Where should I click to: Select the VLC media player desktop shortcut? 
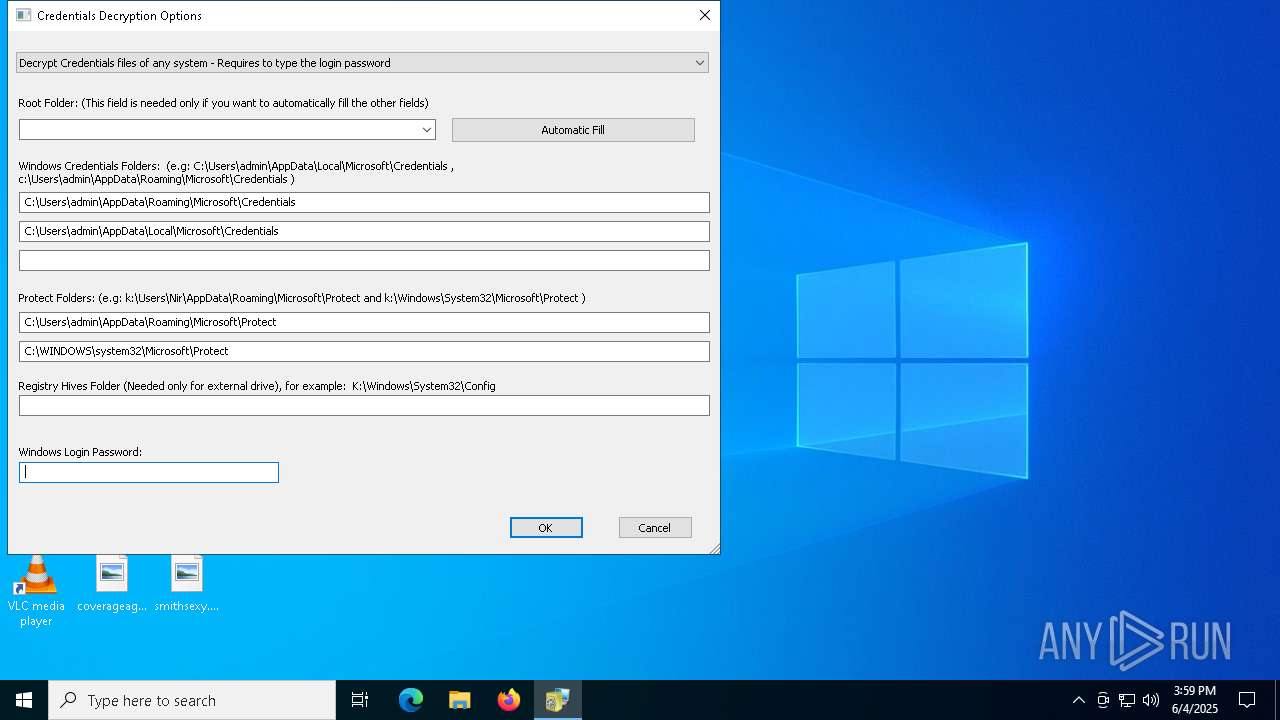tap(36, 591)
